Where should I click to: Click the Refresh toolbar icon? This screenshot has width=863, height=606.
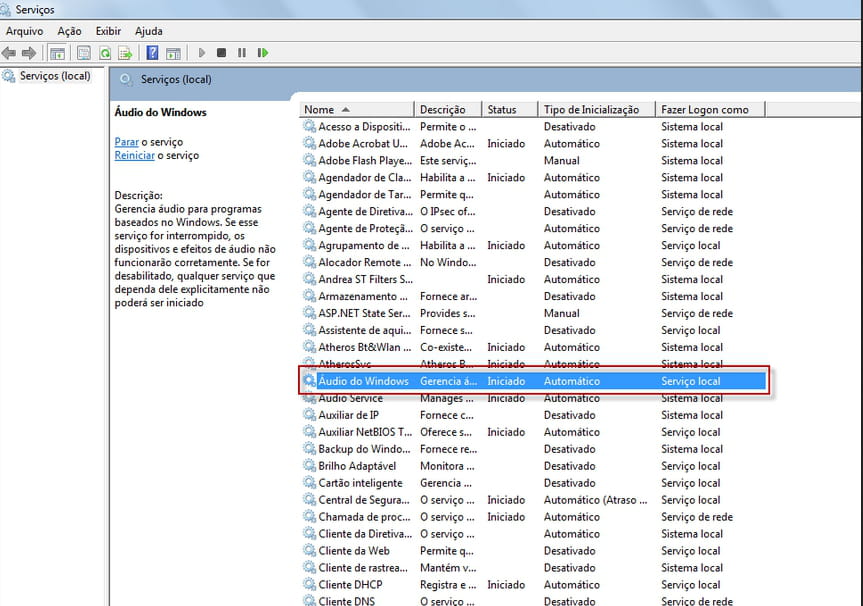[104, 53]
